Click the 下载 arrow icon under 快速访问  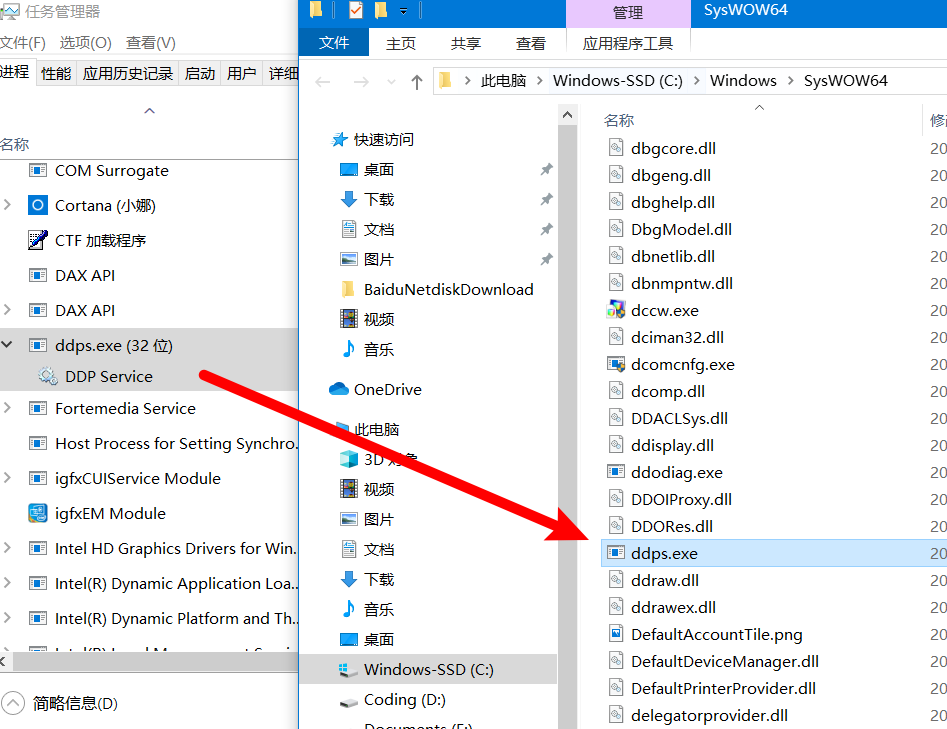click(x=348, y=199)
